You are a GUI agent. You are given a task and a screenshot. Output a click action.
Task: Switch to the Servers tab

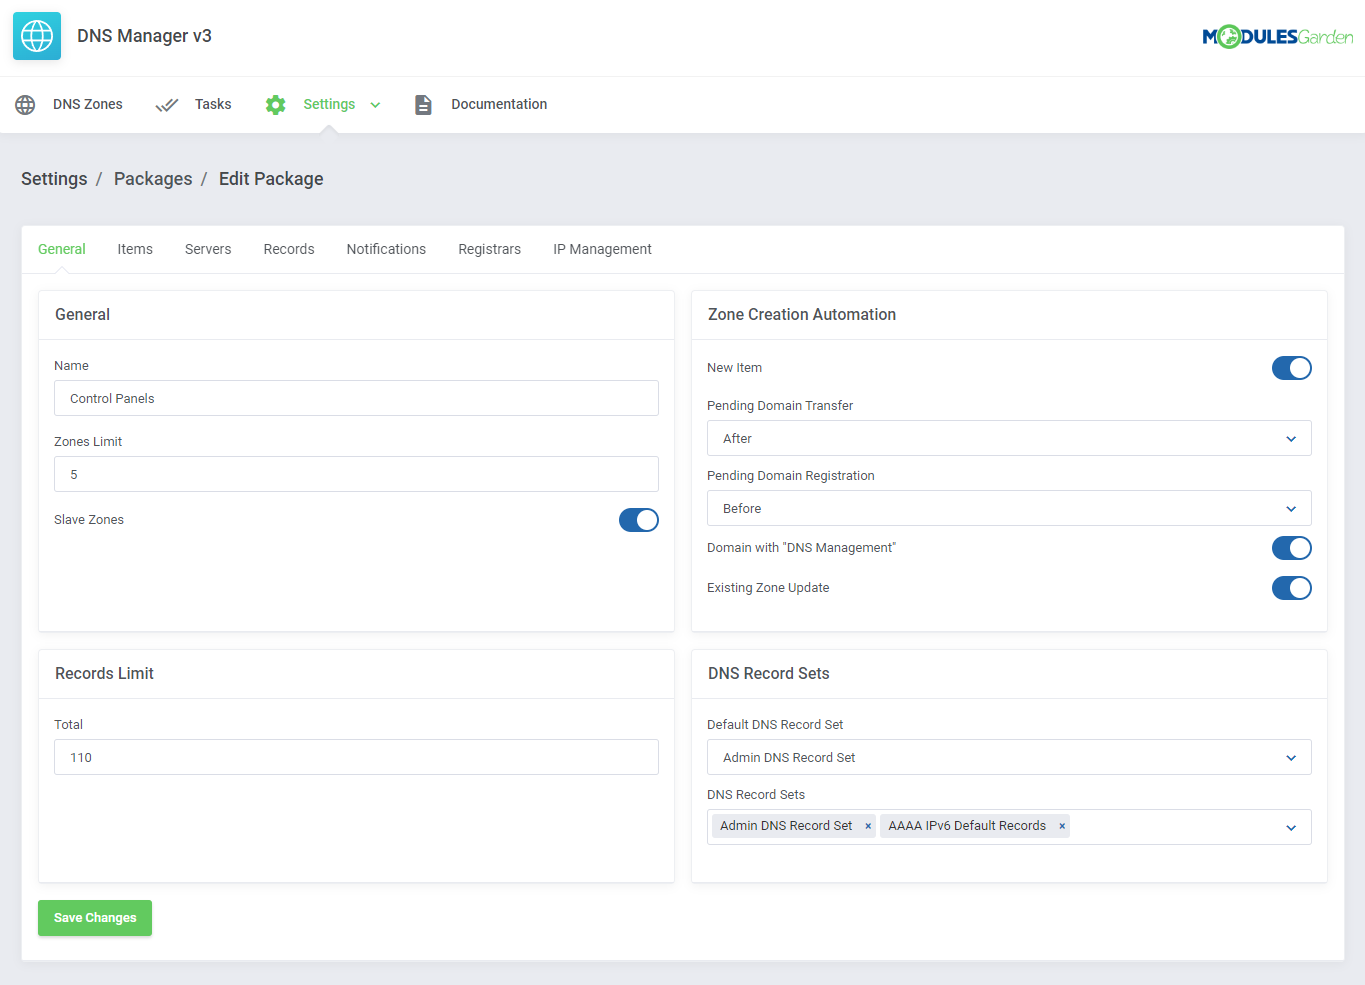click(x=208, y=249)
